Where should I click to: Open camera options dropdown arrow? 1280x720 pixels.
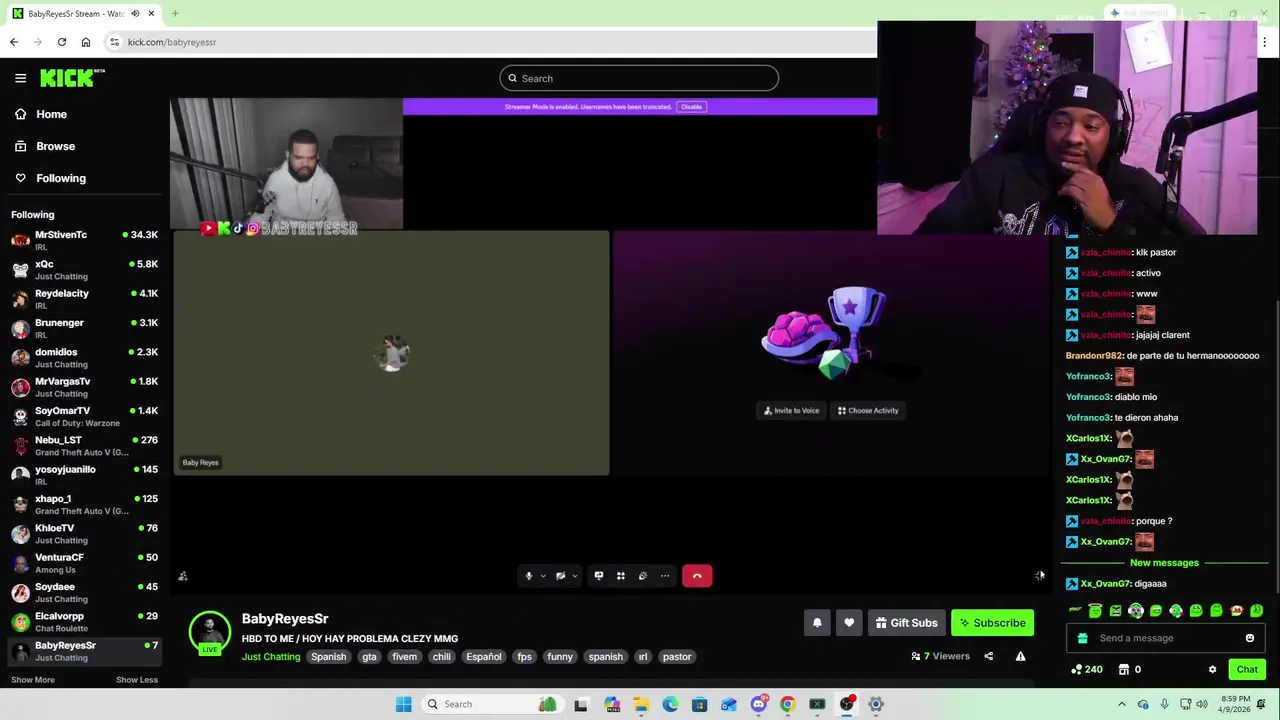(574, 576)
